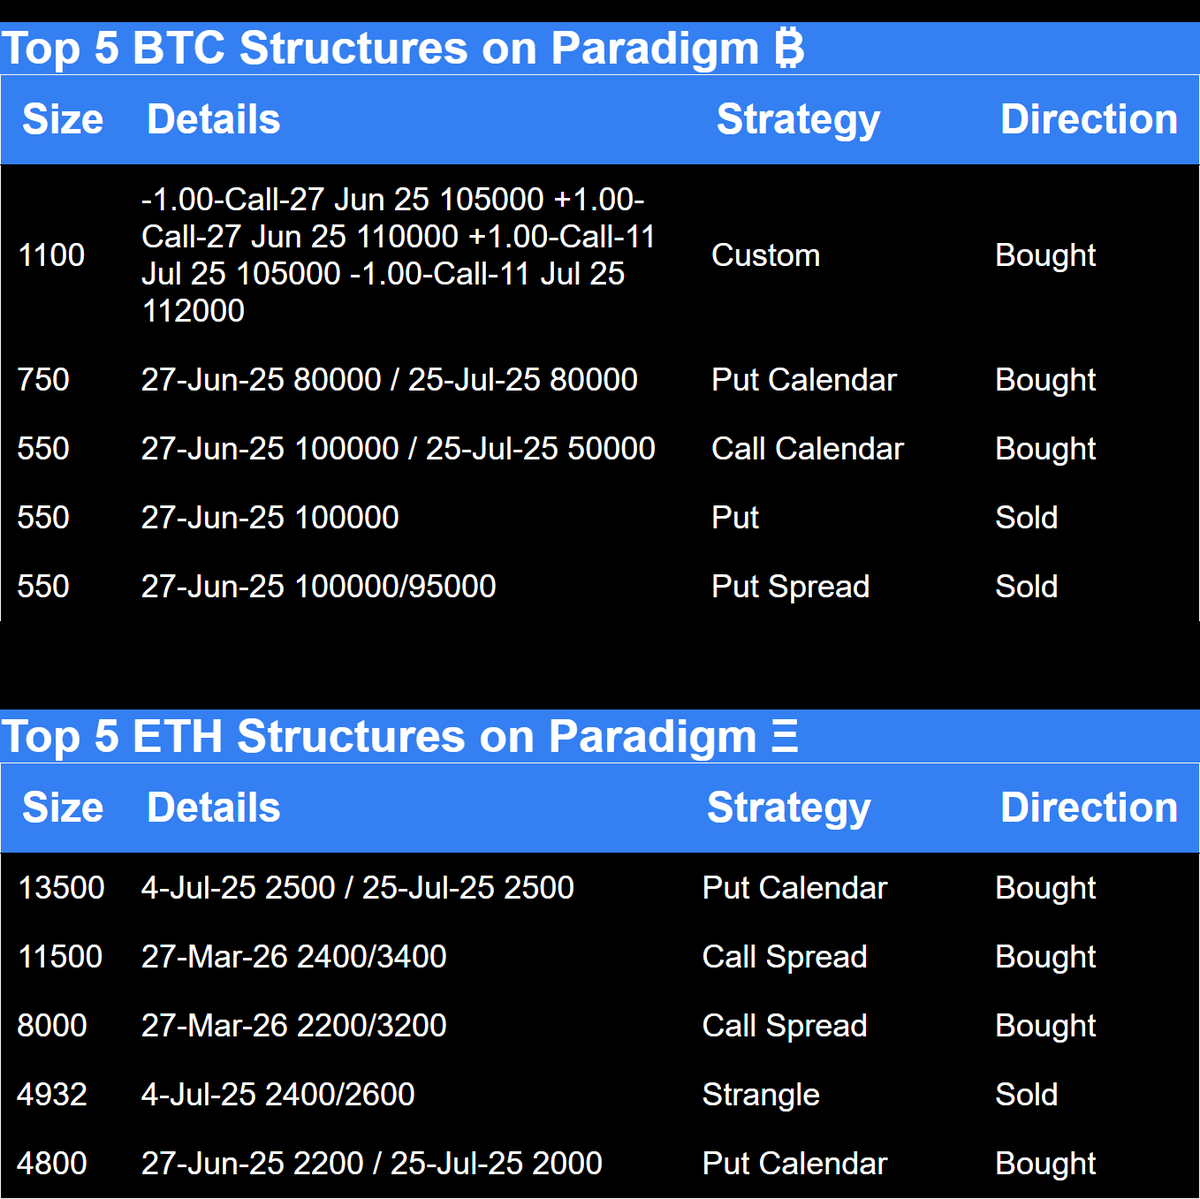Select the '27-Jun-25 100000/95000' details cell
This screenshot has height=1199, width=1200.
[318, 587]
